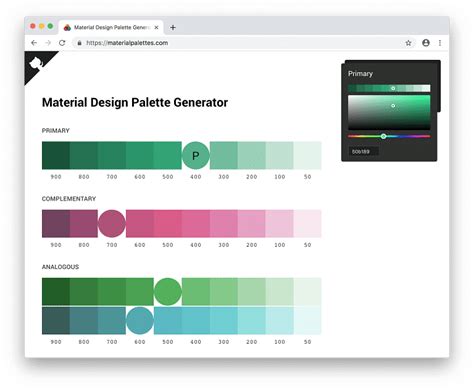The width and height of the screenshot is (474, 390).
Task: Bookmark page with star icon
Action: (x=408, y=43)
